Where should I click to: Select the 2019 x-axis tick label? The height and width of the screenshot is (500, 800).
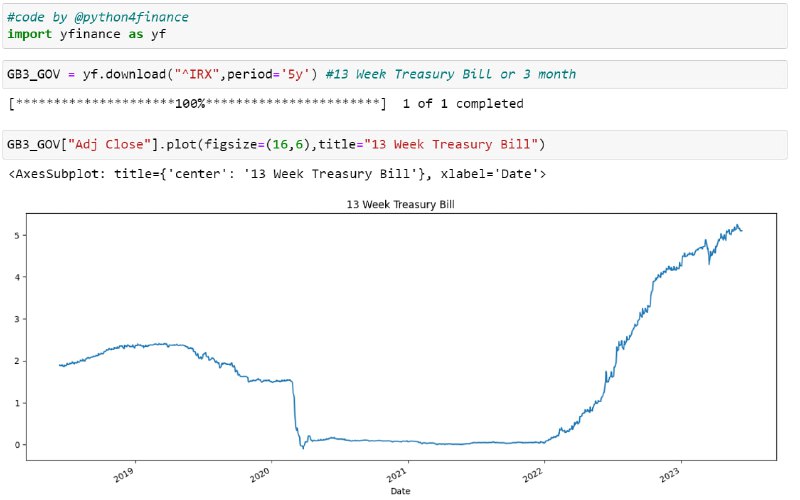click(x=124, y=475)
